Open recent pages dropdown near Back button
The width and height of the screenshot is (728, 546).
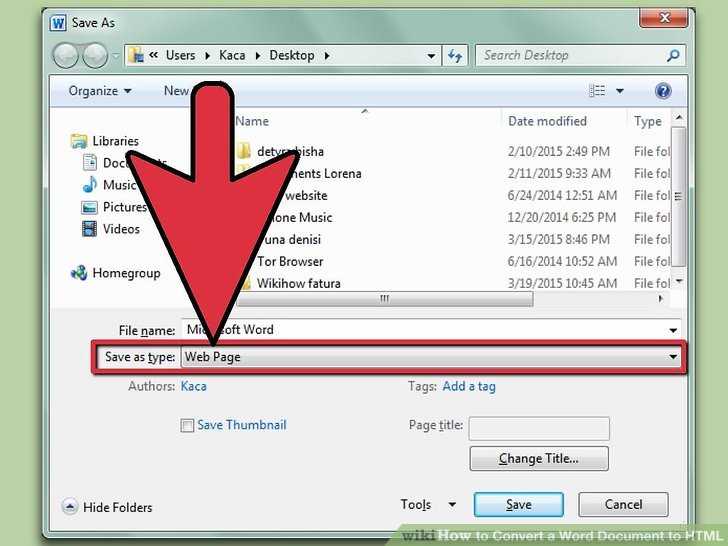click(116, 56)
